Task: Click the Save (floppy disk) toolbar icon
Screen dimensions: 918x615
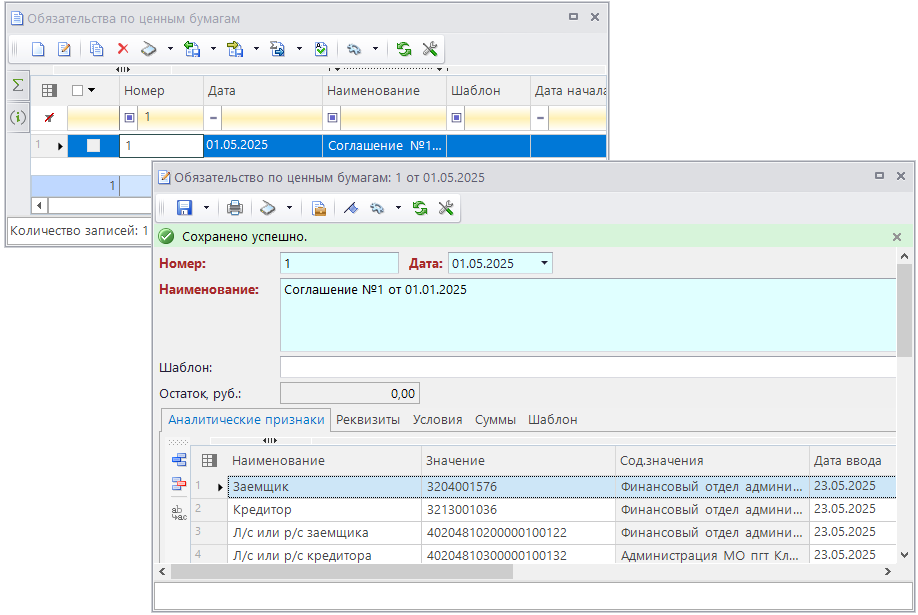Action: 184,208
